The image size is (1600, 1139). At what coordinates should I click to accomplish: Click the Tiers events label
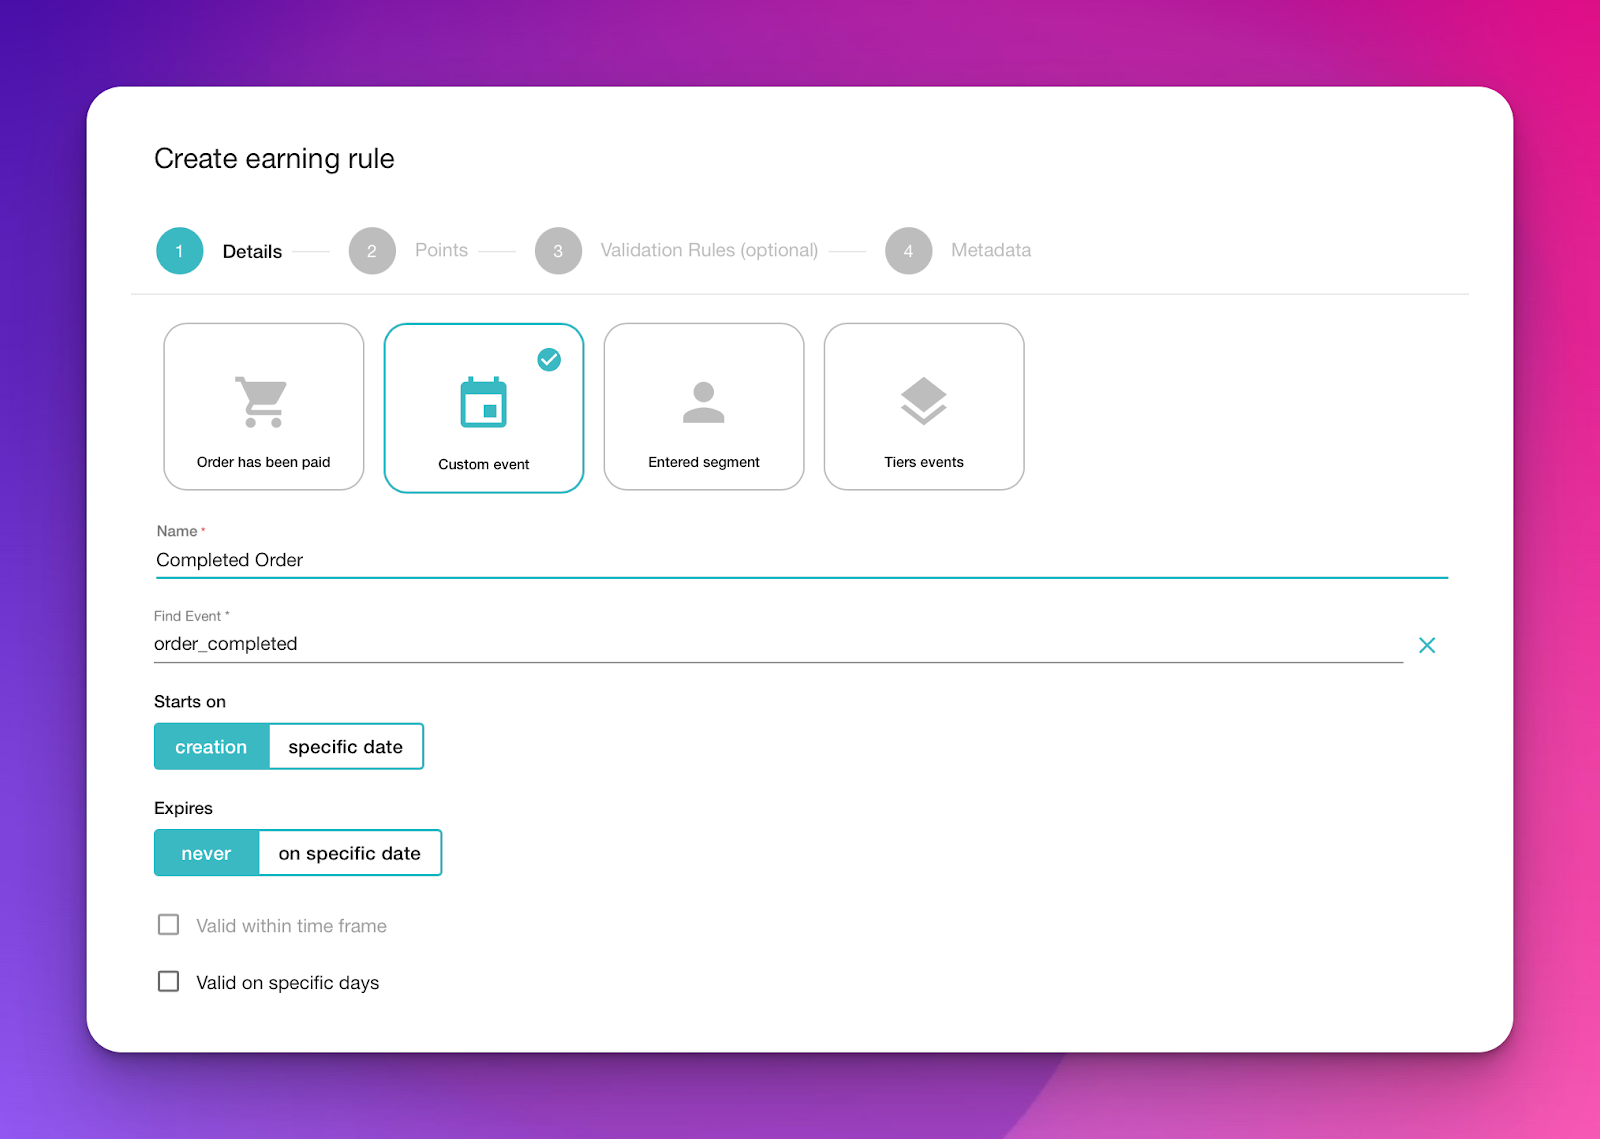coord(924,462)
